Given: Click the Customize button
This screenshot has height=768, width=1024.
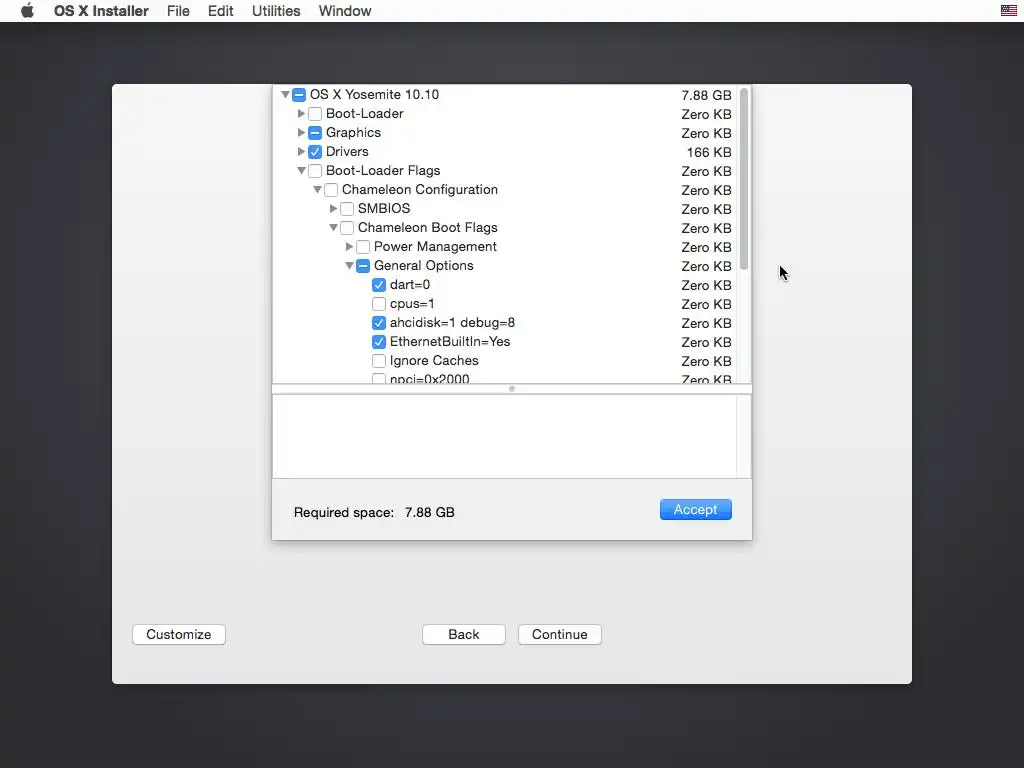Looking at the screenshot, I should point(179,635).
